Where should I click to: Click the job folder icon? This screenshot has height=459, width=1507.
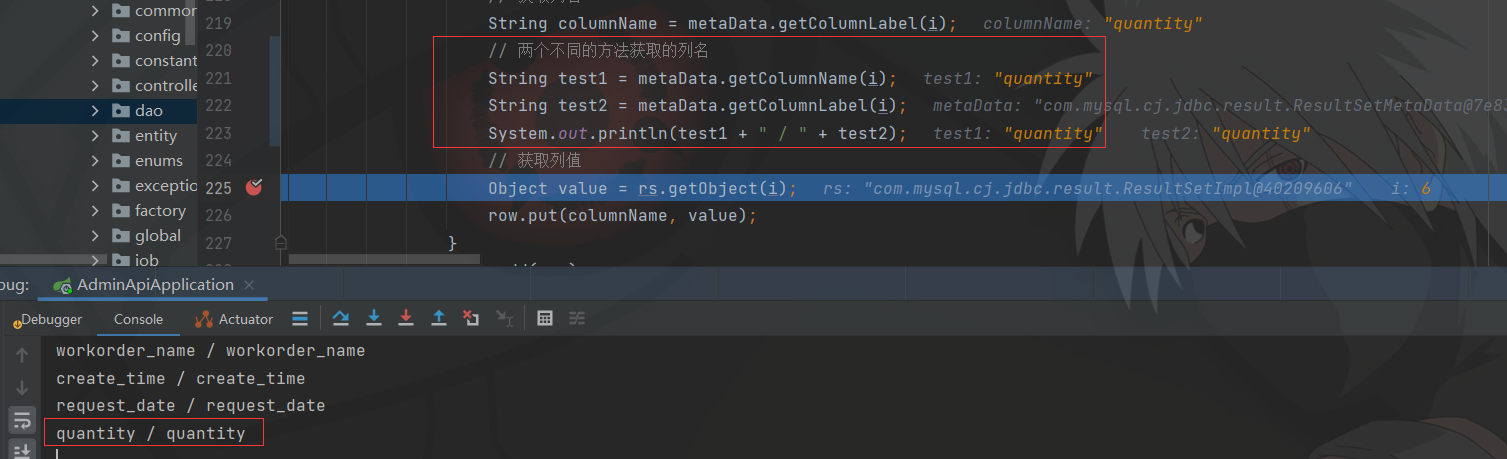(x=121, y=261)
